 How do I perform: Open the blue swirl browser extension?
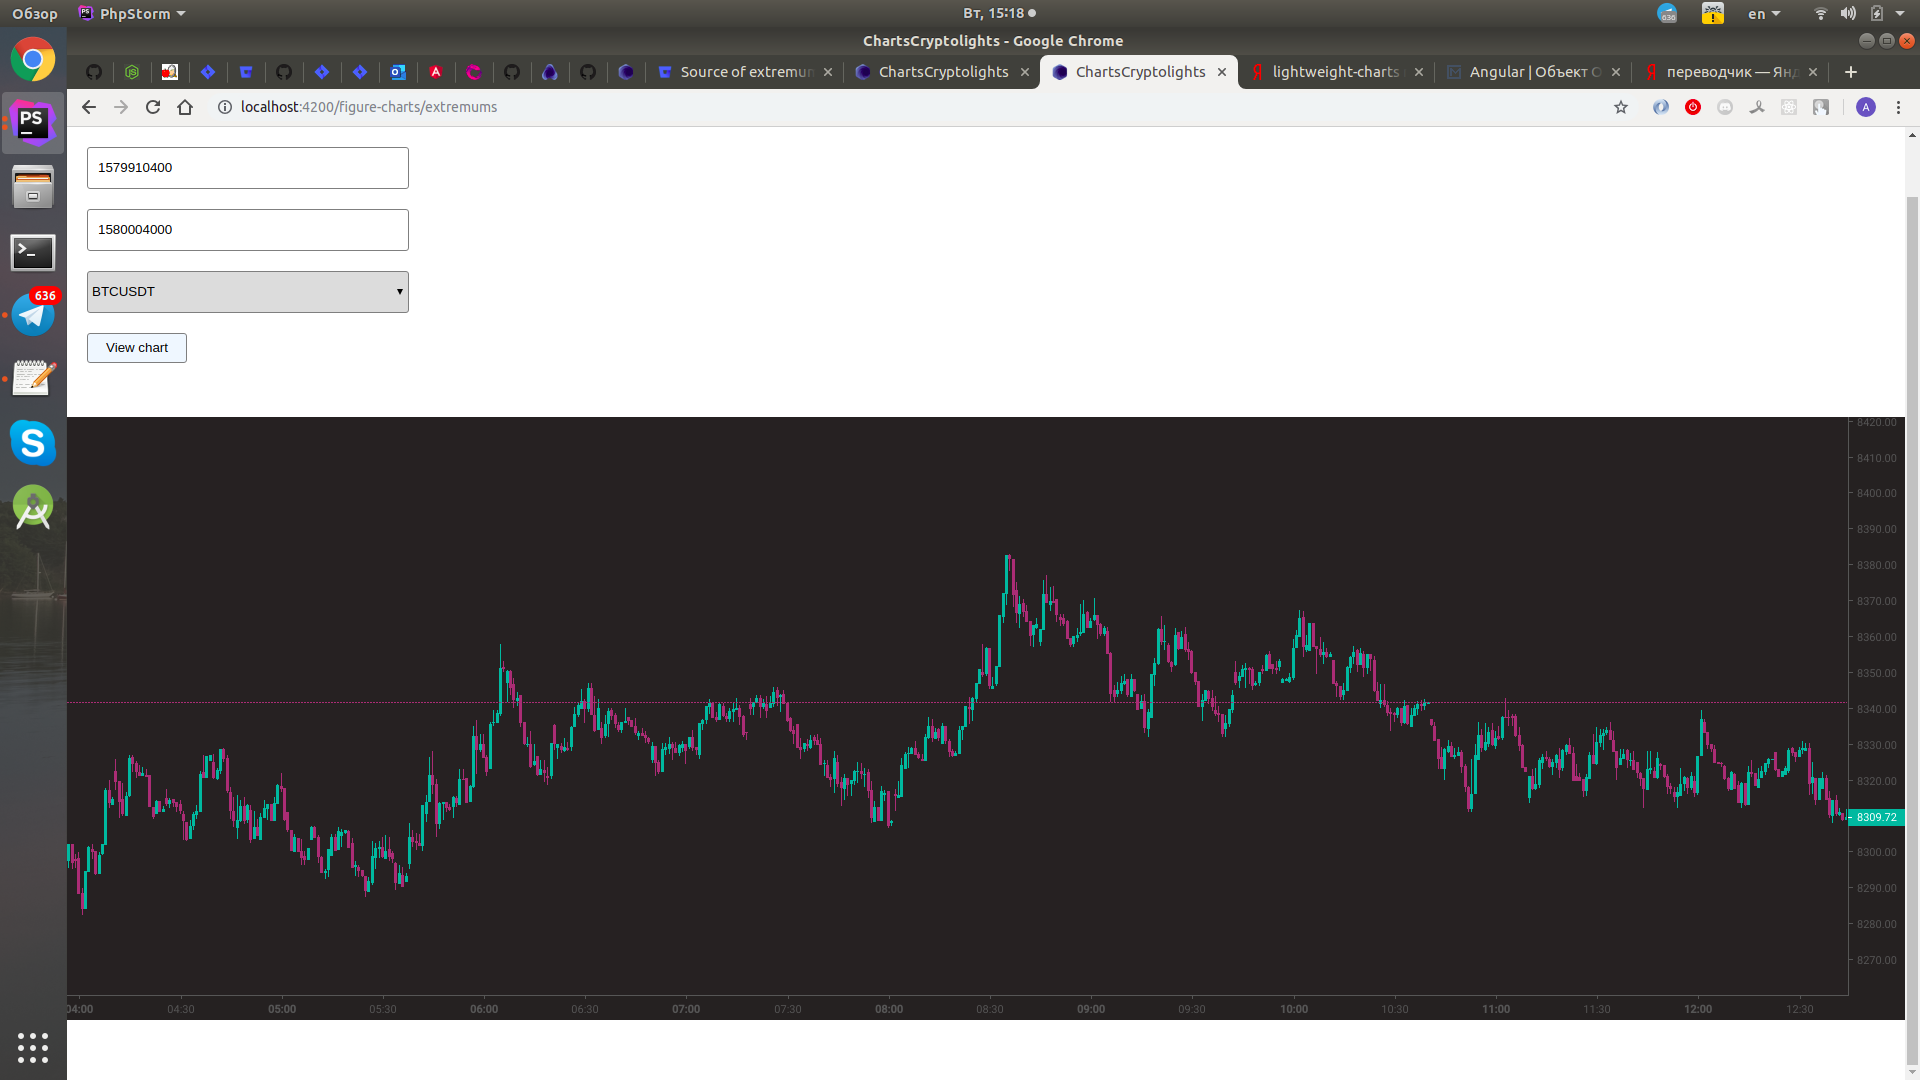(1661, 107)
